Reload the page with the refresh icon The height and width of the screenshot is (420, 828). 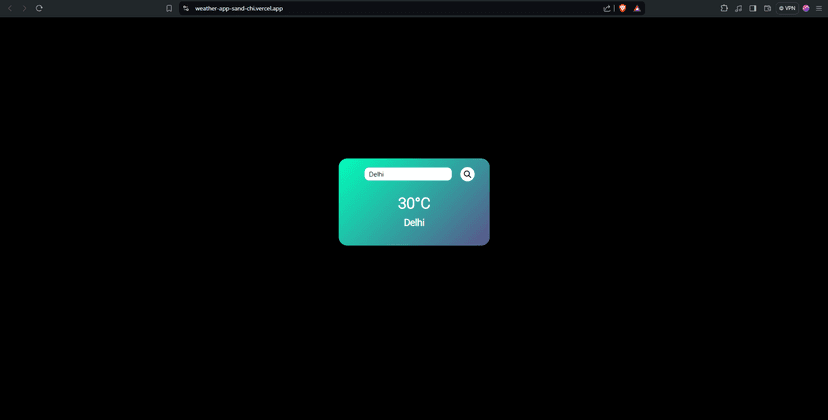tap(39, 8)
